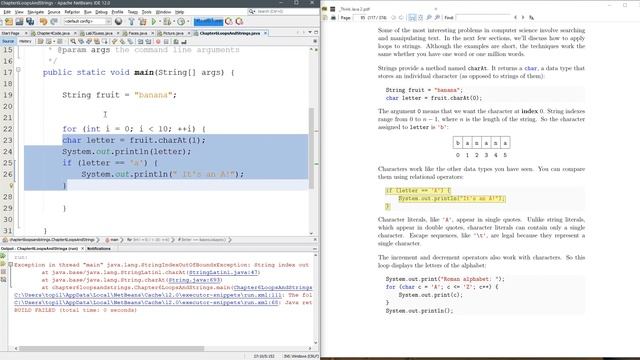Switch to the Picture.java tab
Viewport: 640px width, 360px height.
point(173,33)
